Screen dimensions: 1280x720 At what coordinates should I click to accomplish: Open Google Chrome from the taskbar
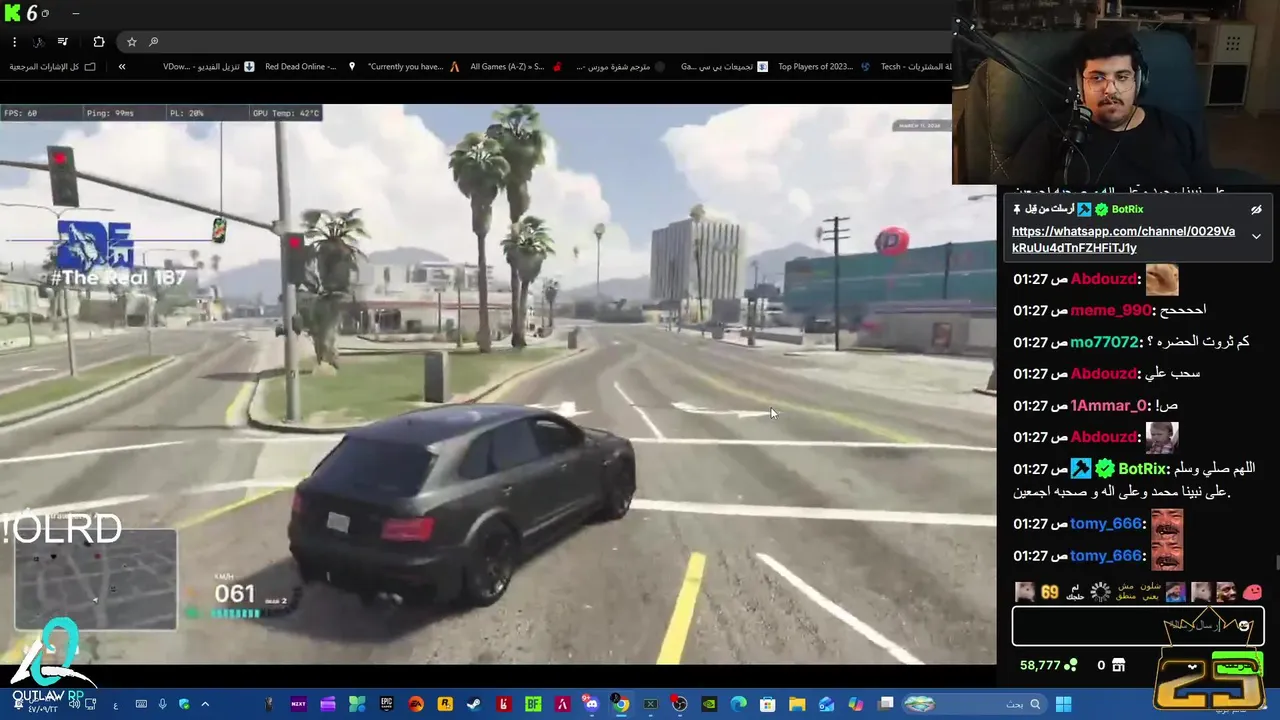621,704
